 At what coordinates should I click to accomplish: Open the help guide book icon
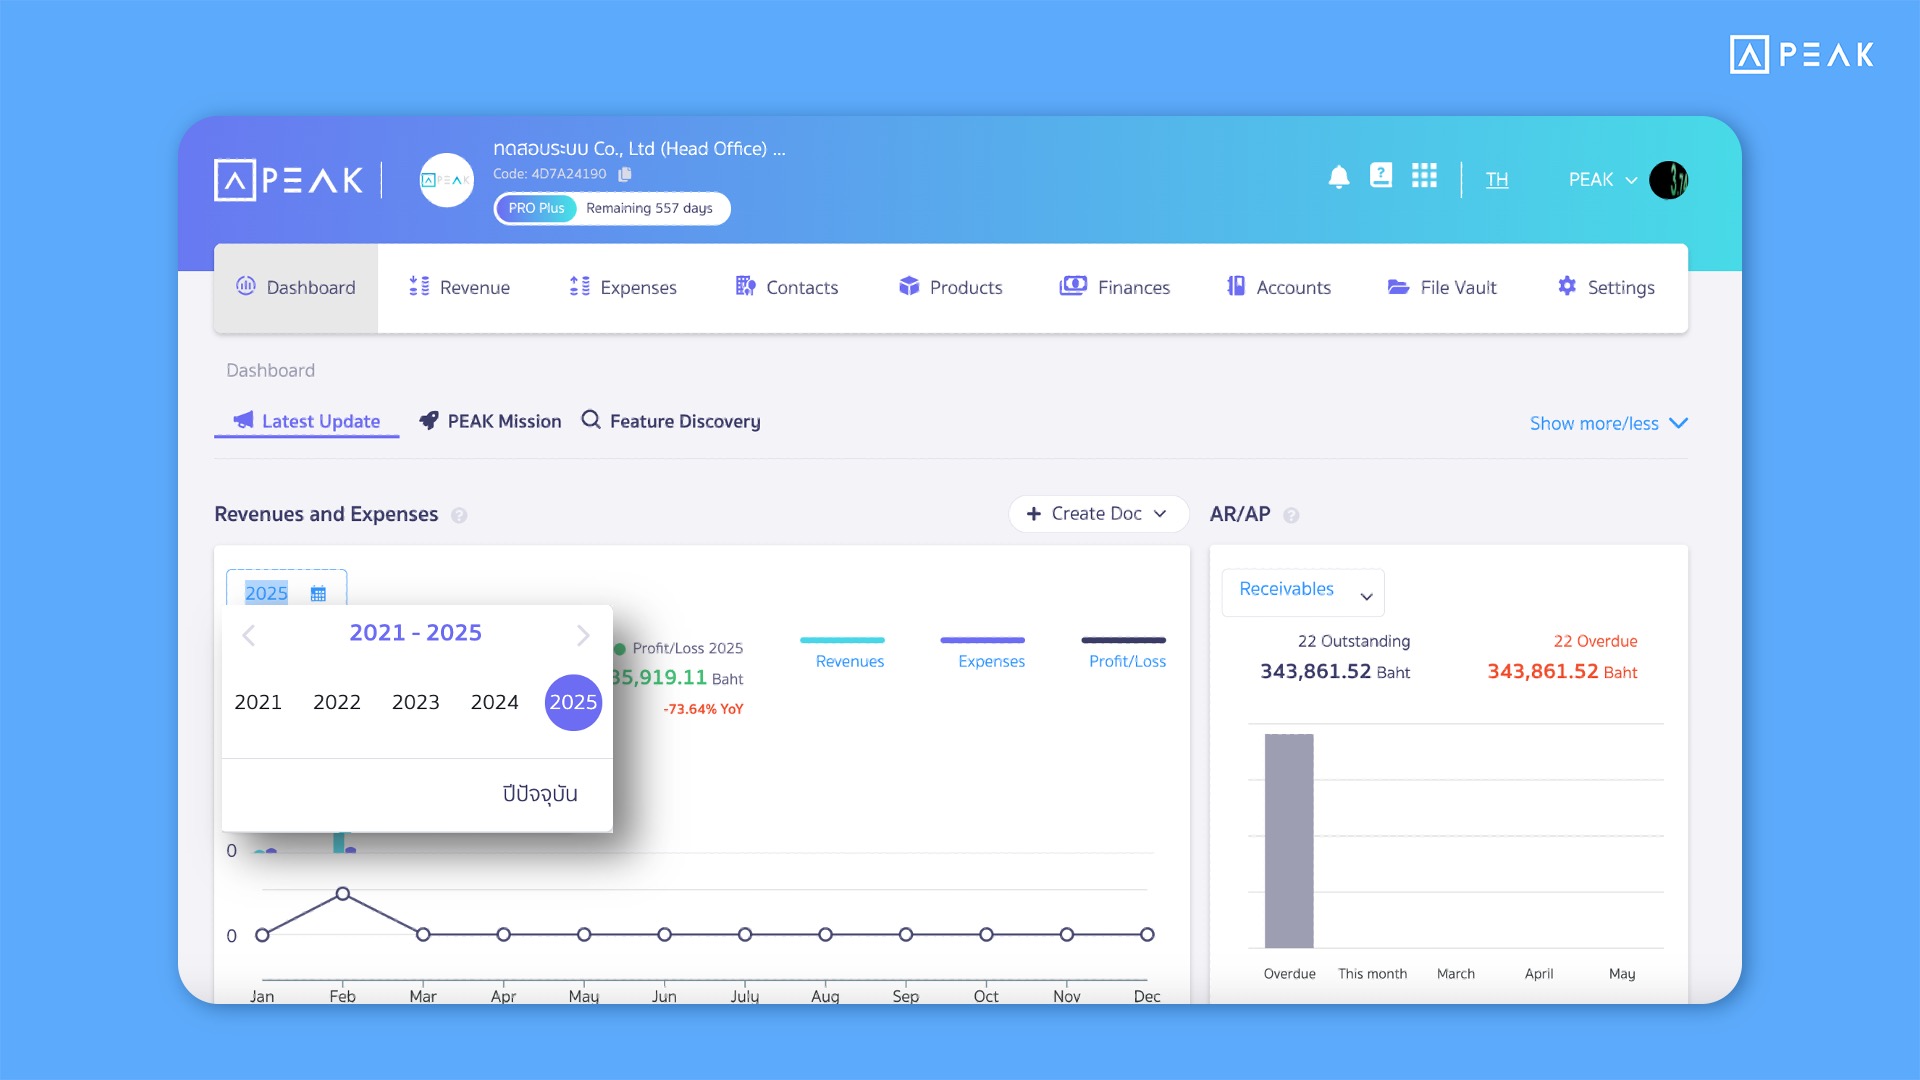(x=1382, y=176)
